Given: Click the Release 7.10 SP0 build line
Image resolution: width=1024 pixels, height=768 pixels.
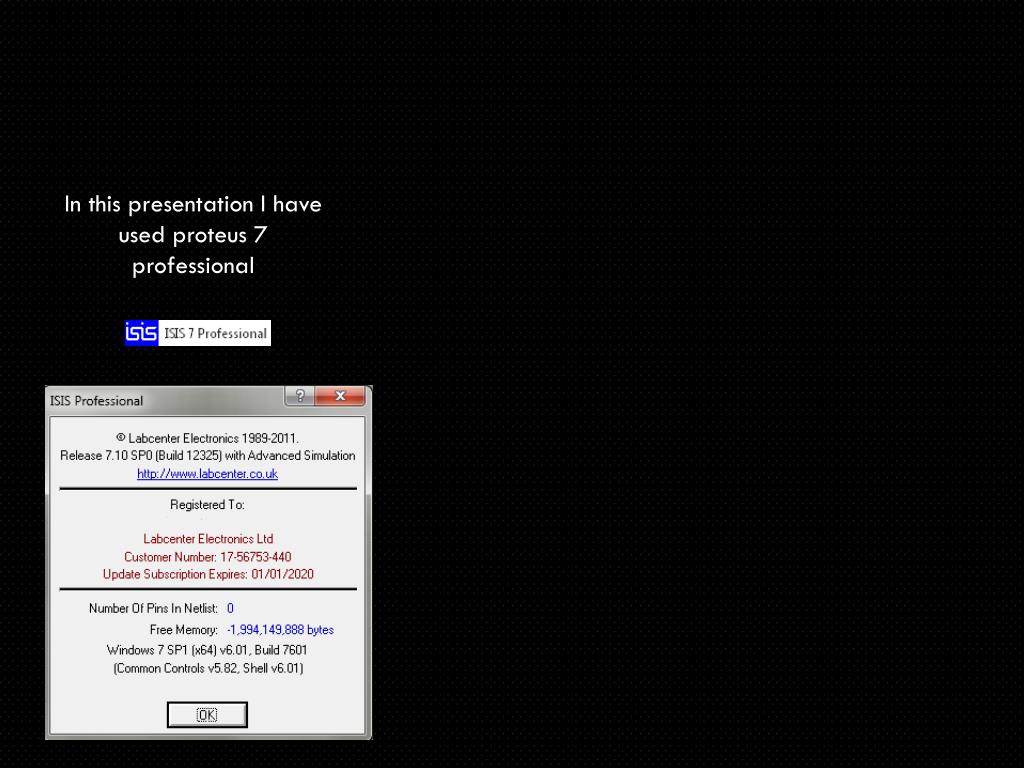Looking at the screenshot, I should [208, 455].
